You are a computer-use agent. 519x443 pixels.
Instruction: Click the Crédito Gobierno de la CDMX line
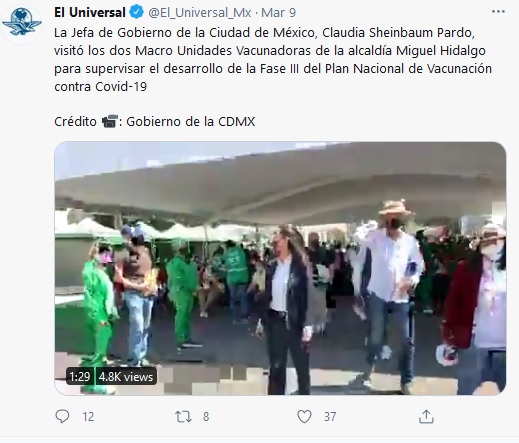click(x=155, y=121)
